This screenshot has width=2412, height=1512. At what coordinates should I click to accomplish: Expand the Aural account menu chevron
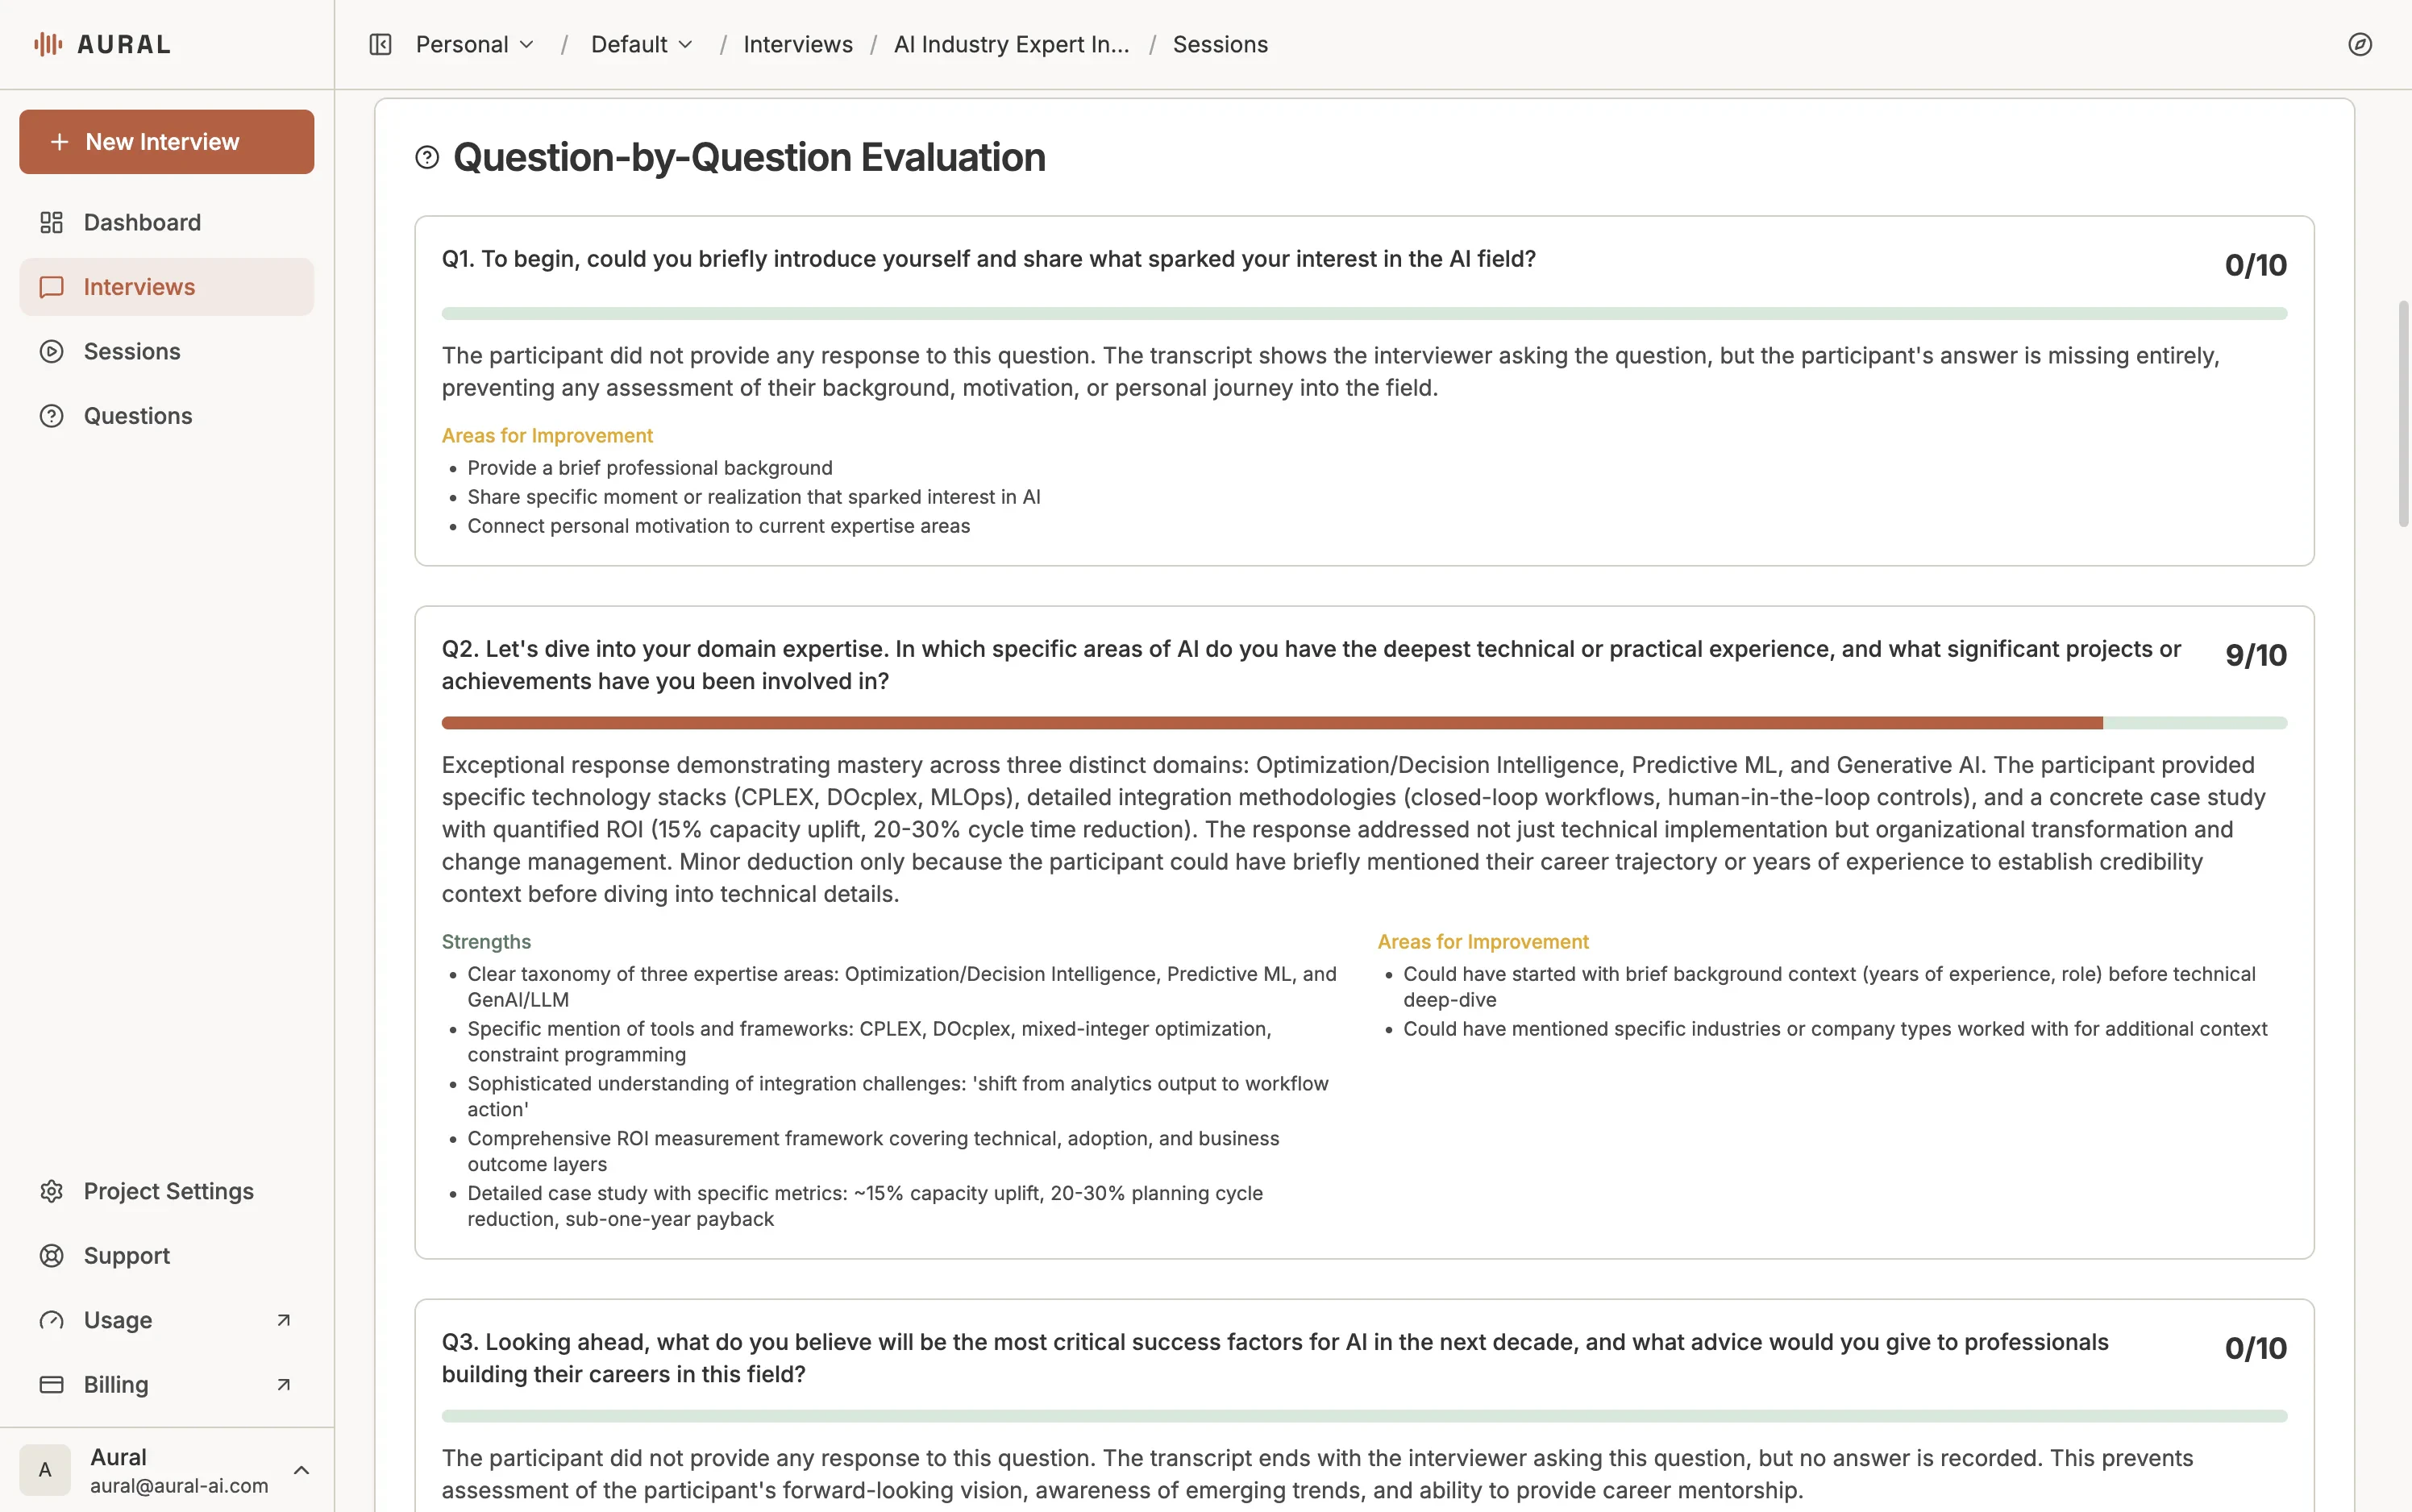(301, 1470)
